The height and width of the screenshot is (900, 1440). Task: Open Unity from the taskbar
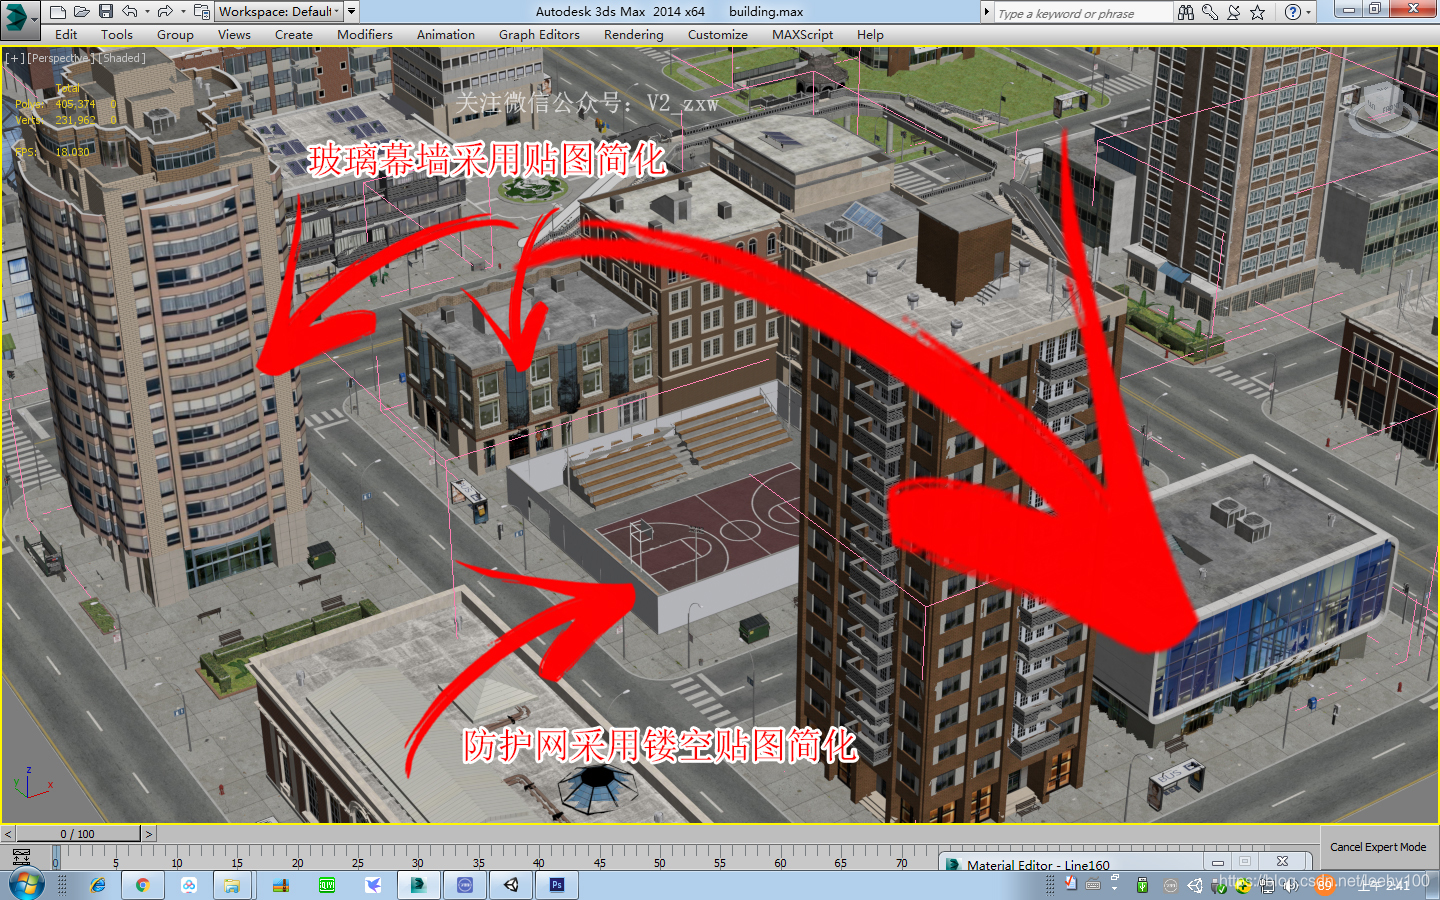(511, 885)
